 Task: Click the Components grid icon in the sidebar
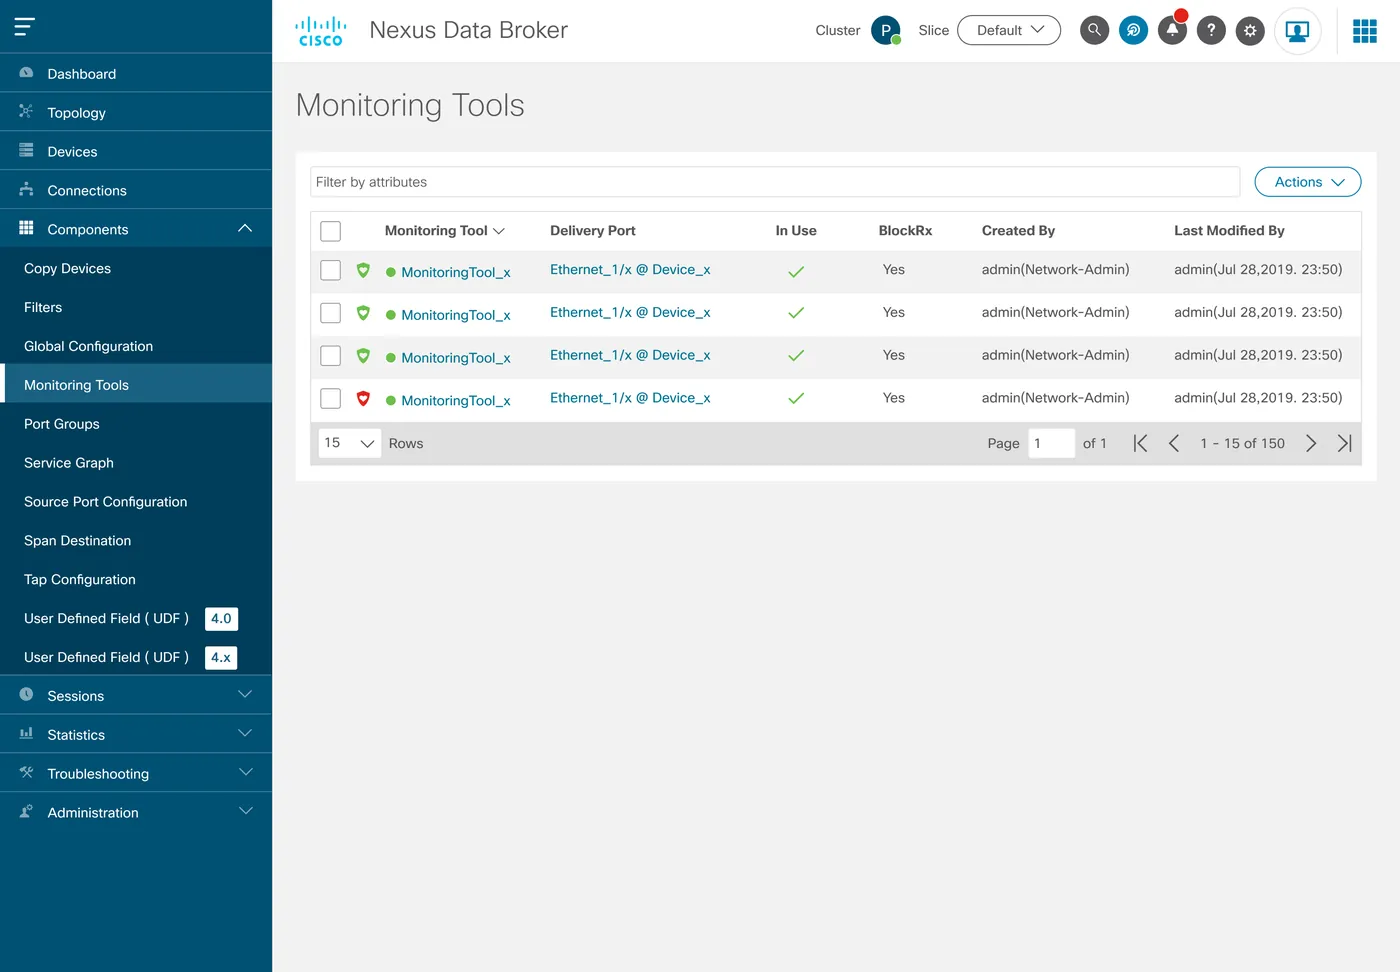click(x=26, y=228)
